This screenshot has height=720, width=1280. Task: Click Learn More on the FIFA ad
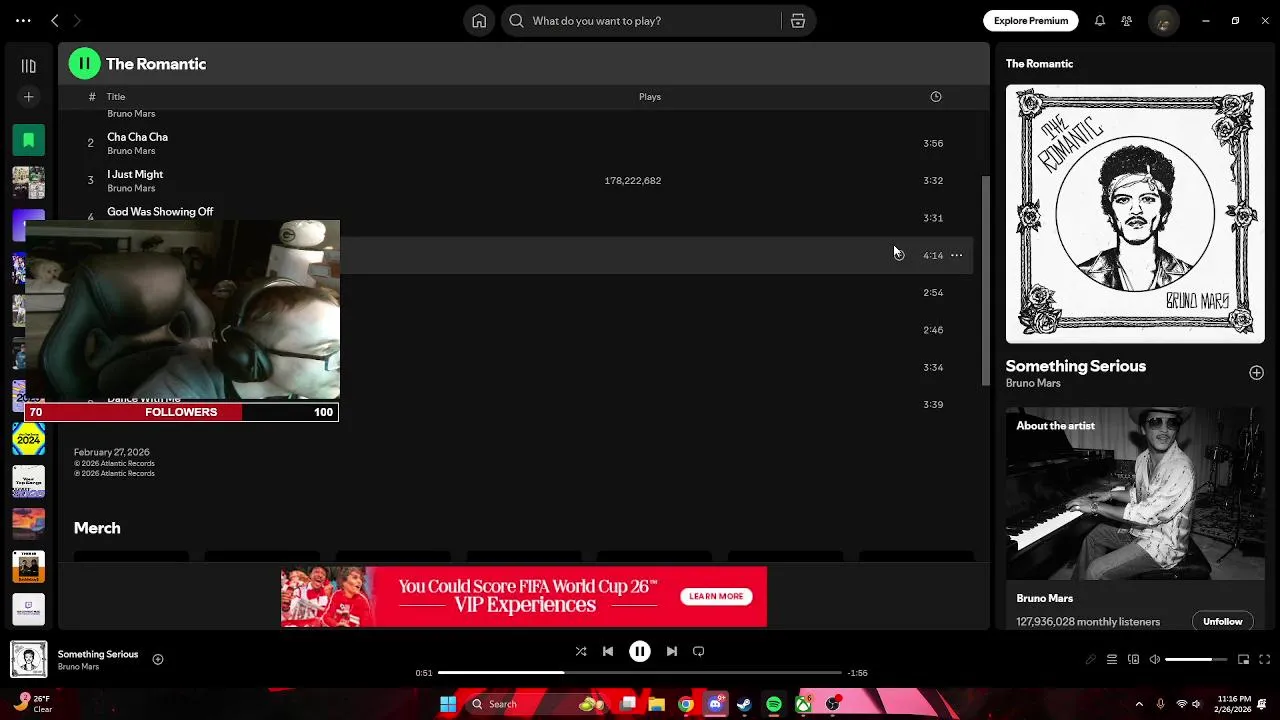(716, 596)
